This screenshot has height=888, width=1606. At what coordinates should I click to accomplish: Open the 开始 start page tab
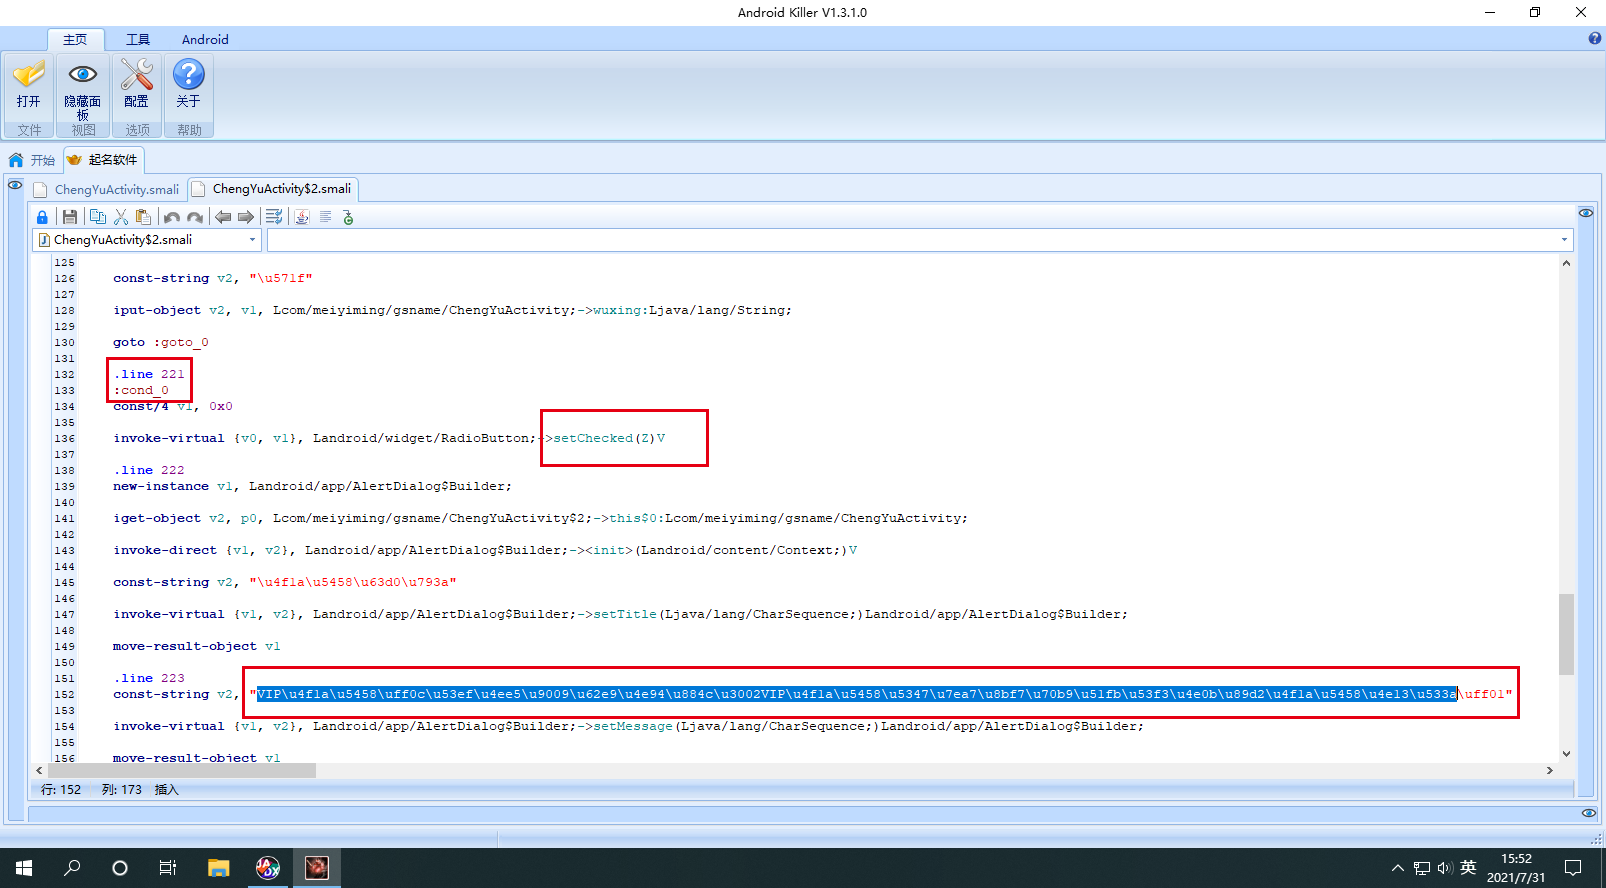click(32, 160)
